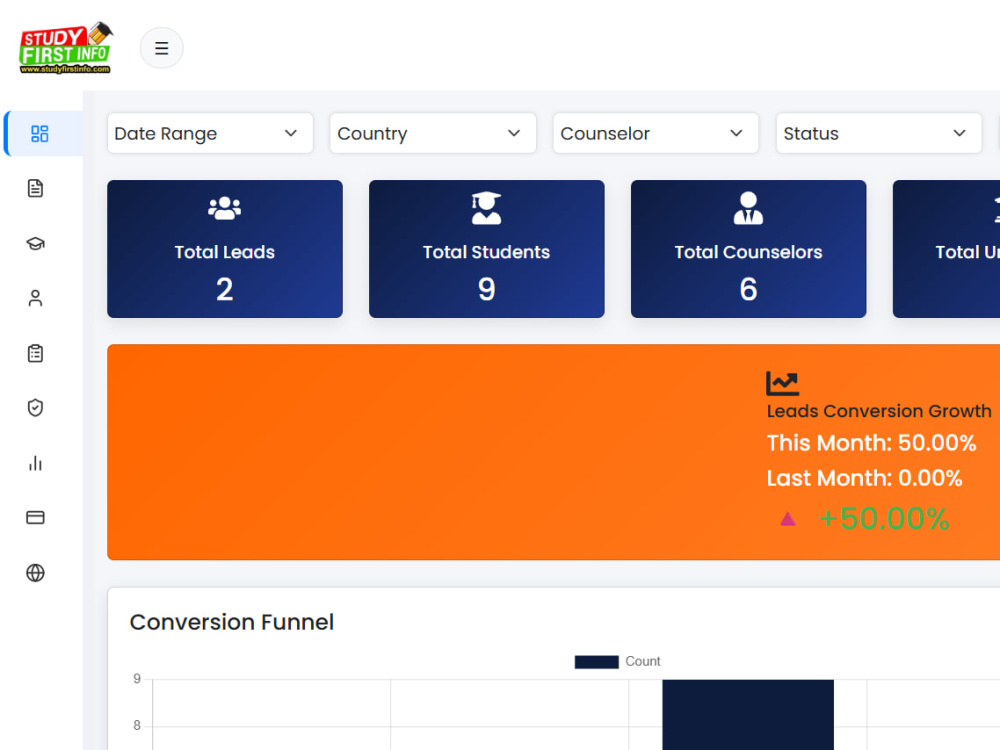Click the Count legend label

click(642, 661)
